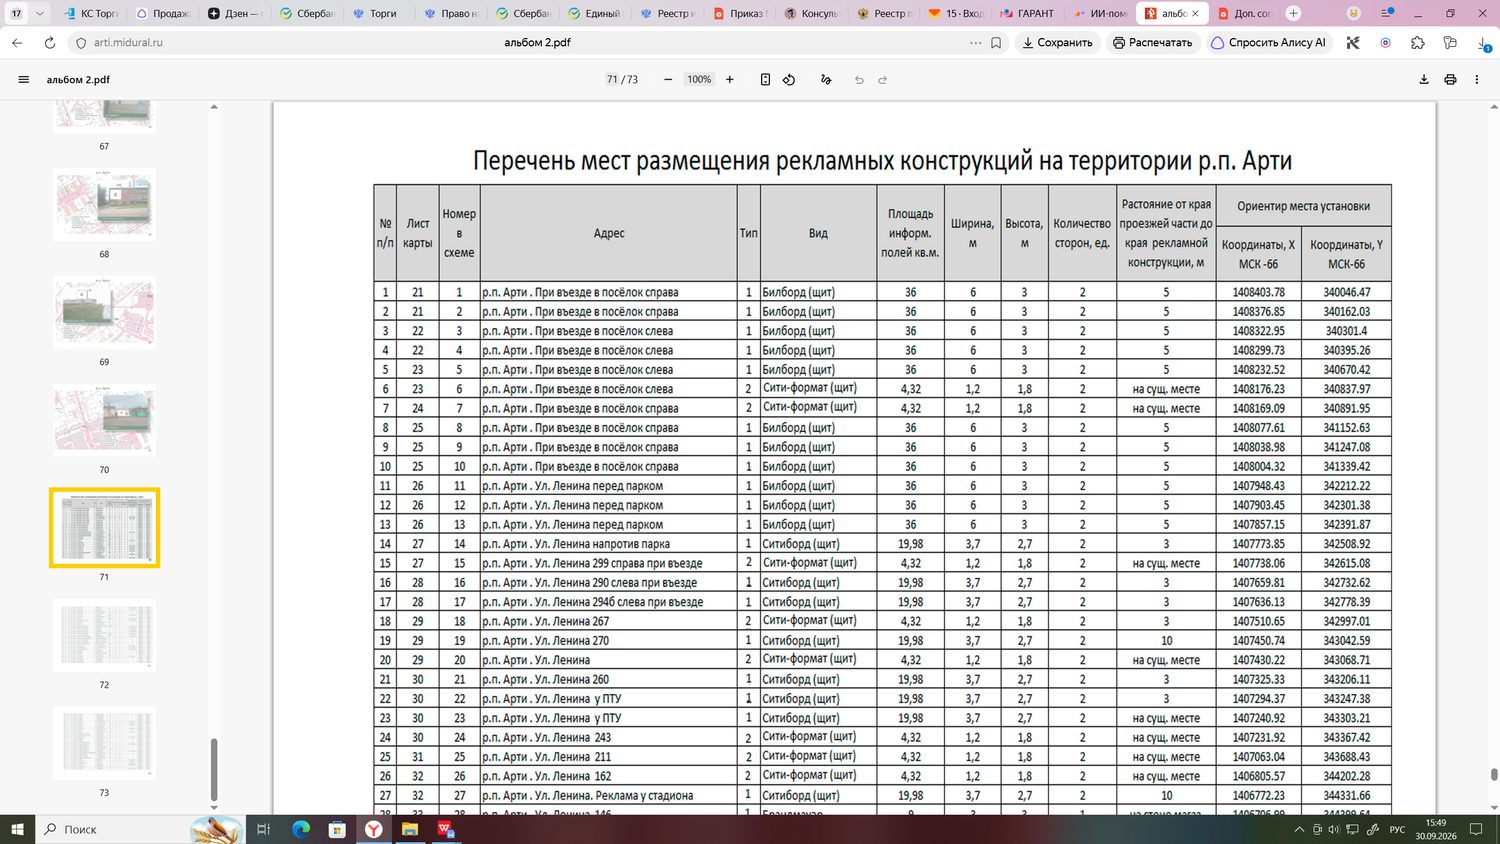
Task: Zoom in the PDF with plus icon
Action: [730, 80]
